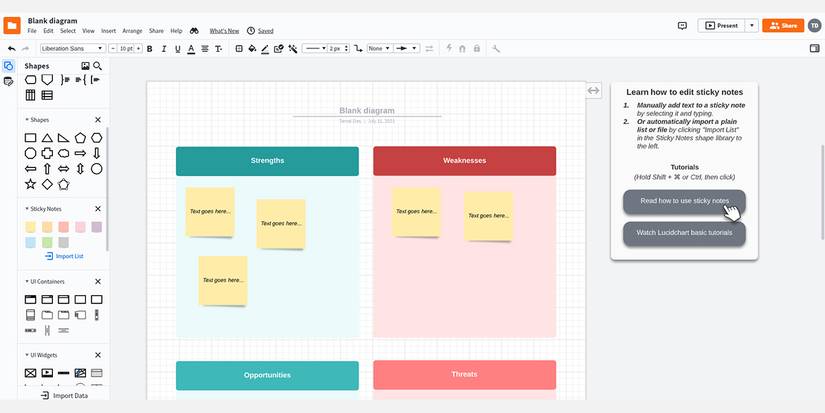Open the Liberation Sans font dropdown
The width and height of the screenshot is (825, 413).
click(x=73, y=48)
